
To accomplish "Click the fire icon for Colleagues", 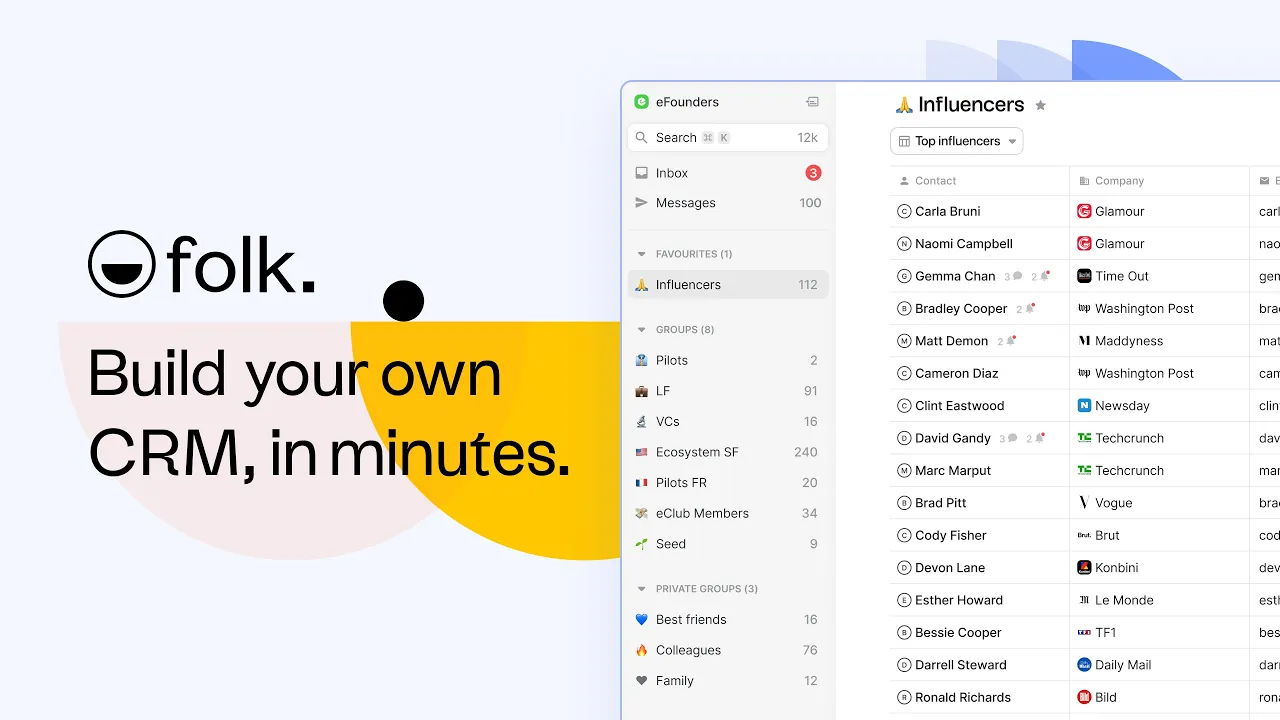I will coord(642,650).
